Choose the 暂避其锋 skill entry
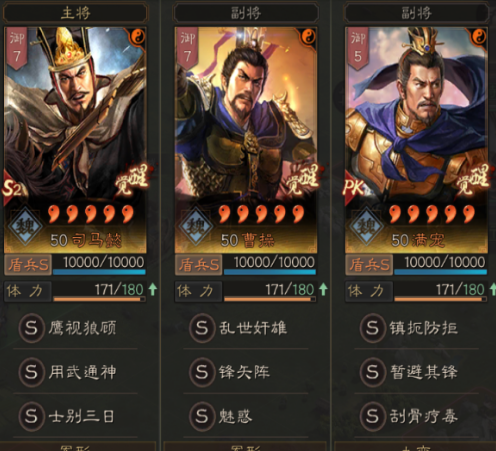 click(417, 372)
